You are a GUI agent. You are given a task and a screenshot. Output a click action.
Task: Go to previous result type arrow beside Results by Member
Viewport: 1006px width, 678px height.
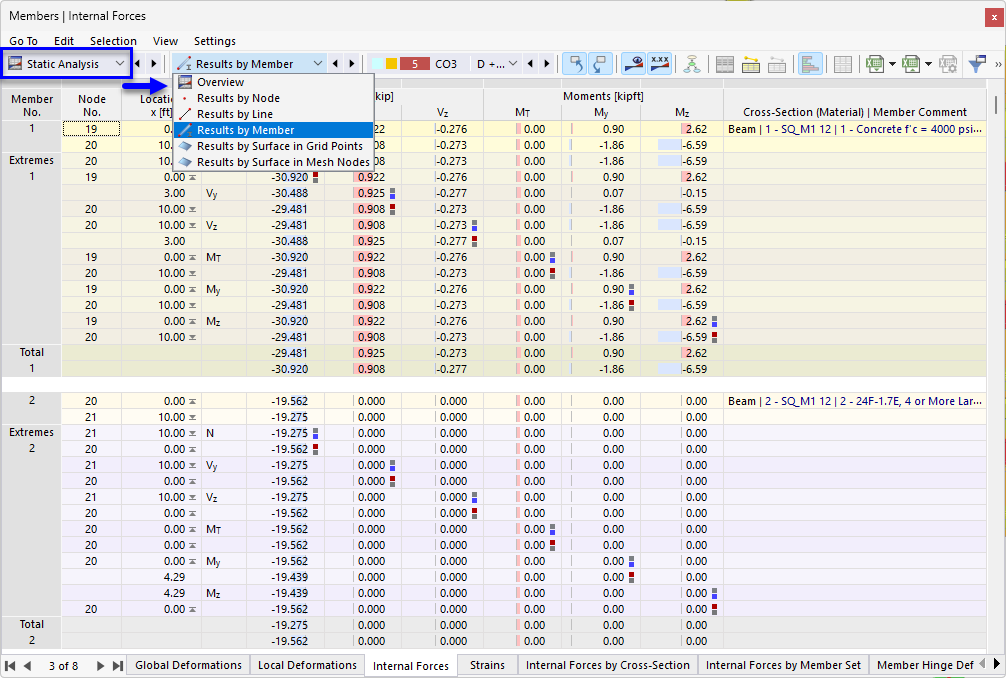pos(335,64)
